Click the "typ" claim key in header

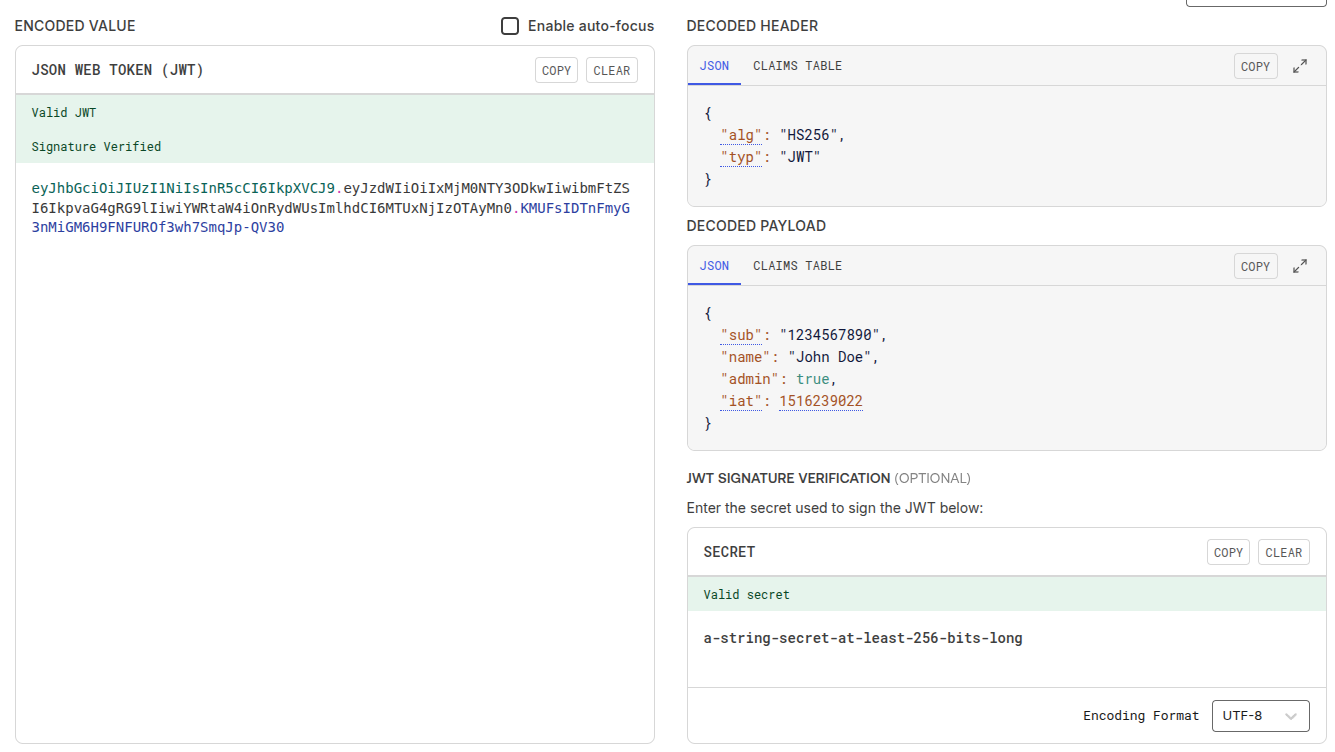pos(741,157)
